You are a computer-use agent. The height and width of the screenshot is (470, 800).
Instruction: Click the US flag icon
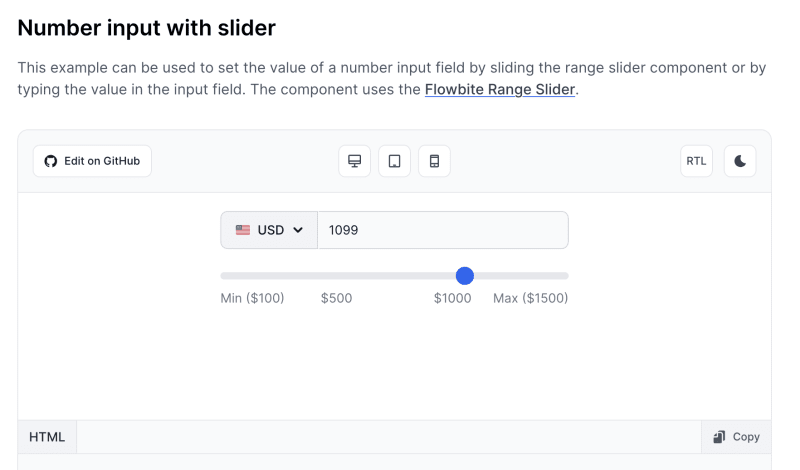point(243,230)
